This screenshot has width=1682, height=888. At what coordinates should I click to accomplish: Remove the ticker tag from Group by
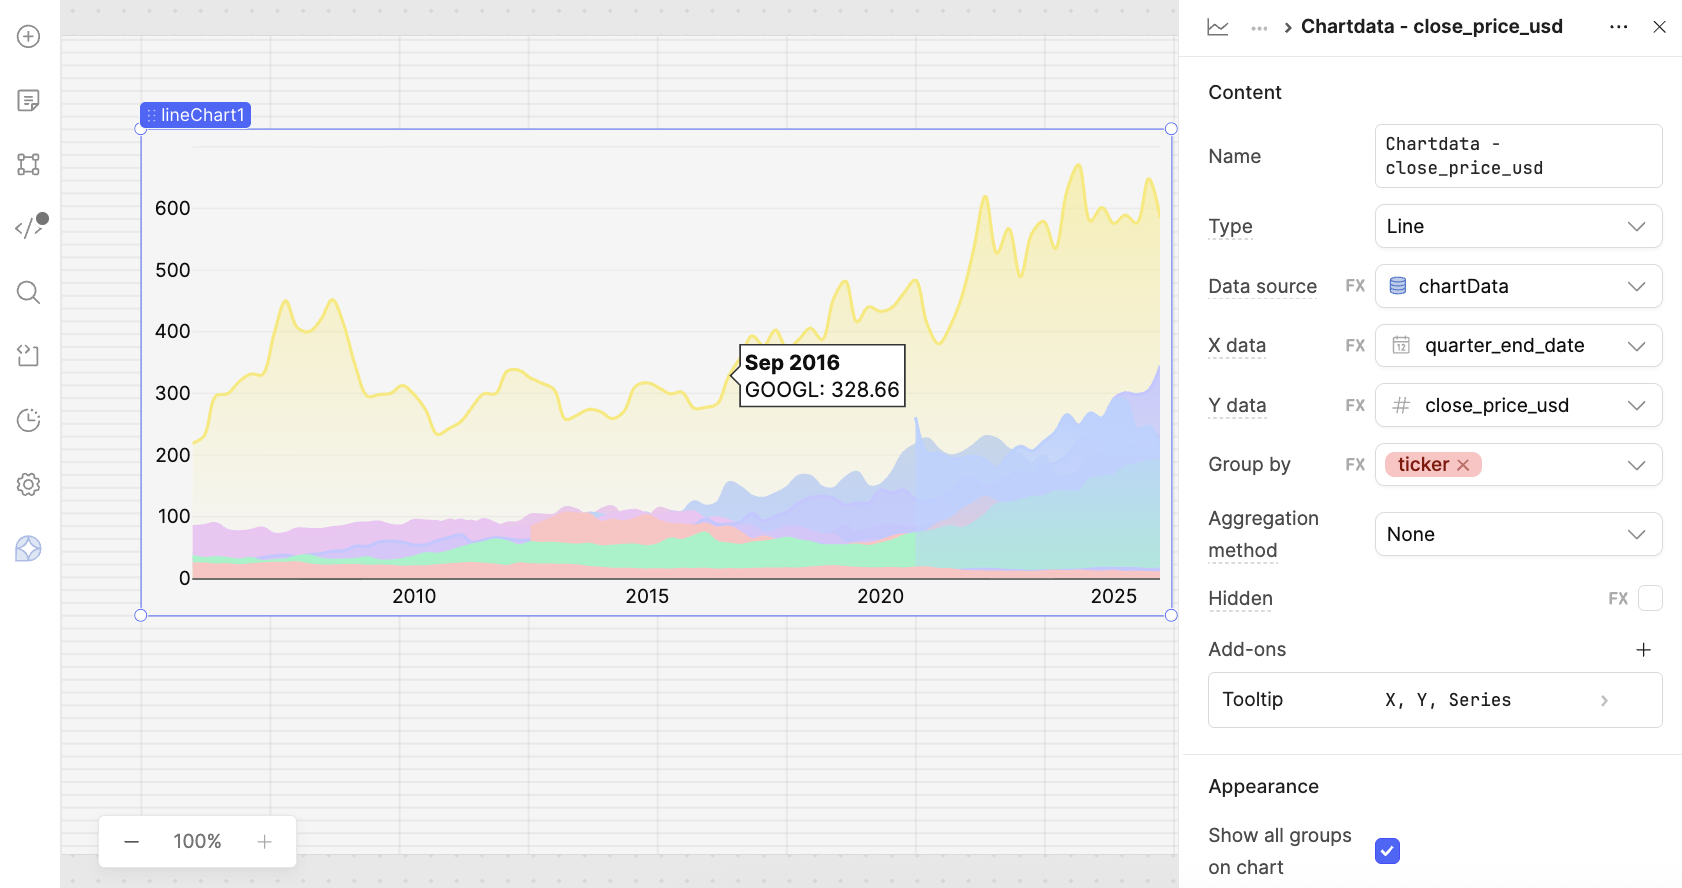click(x=1463, y=465)
